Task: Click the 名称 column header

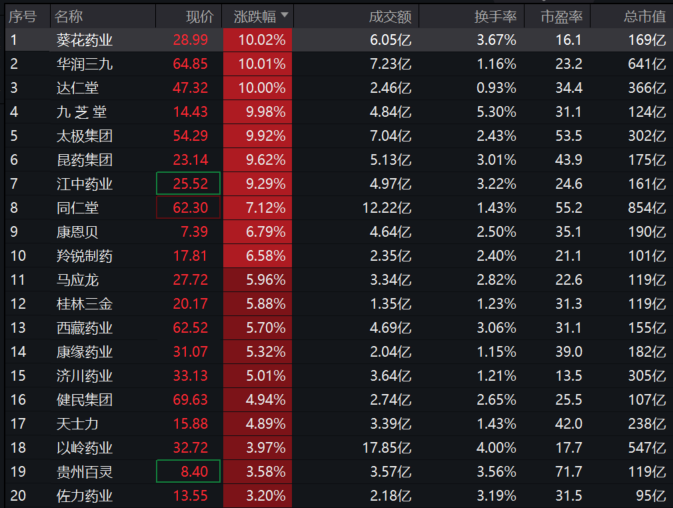Action: tap(69, 17)
